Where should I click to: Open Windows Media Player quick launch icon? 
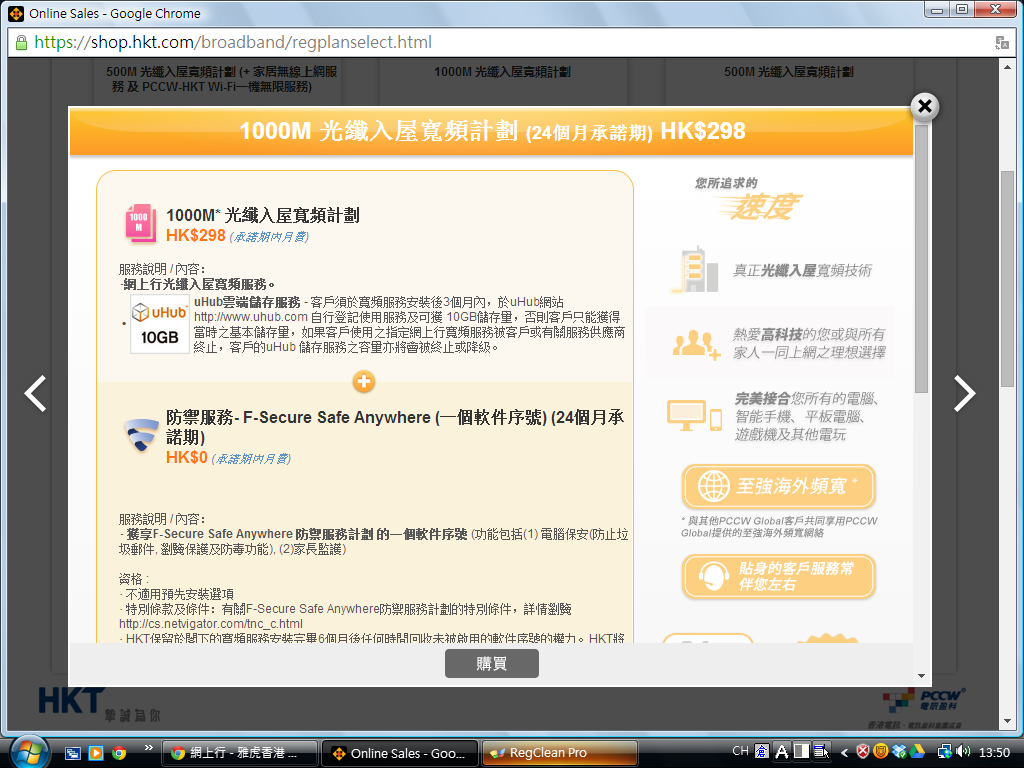95,753
